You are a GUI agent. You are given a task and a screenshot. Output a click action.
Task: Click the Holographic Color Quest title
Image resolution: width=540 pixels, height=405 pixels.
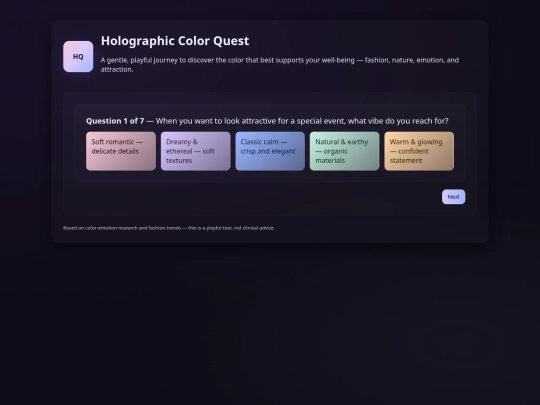tap(175, 41)
